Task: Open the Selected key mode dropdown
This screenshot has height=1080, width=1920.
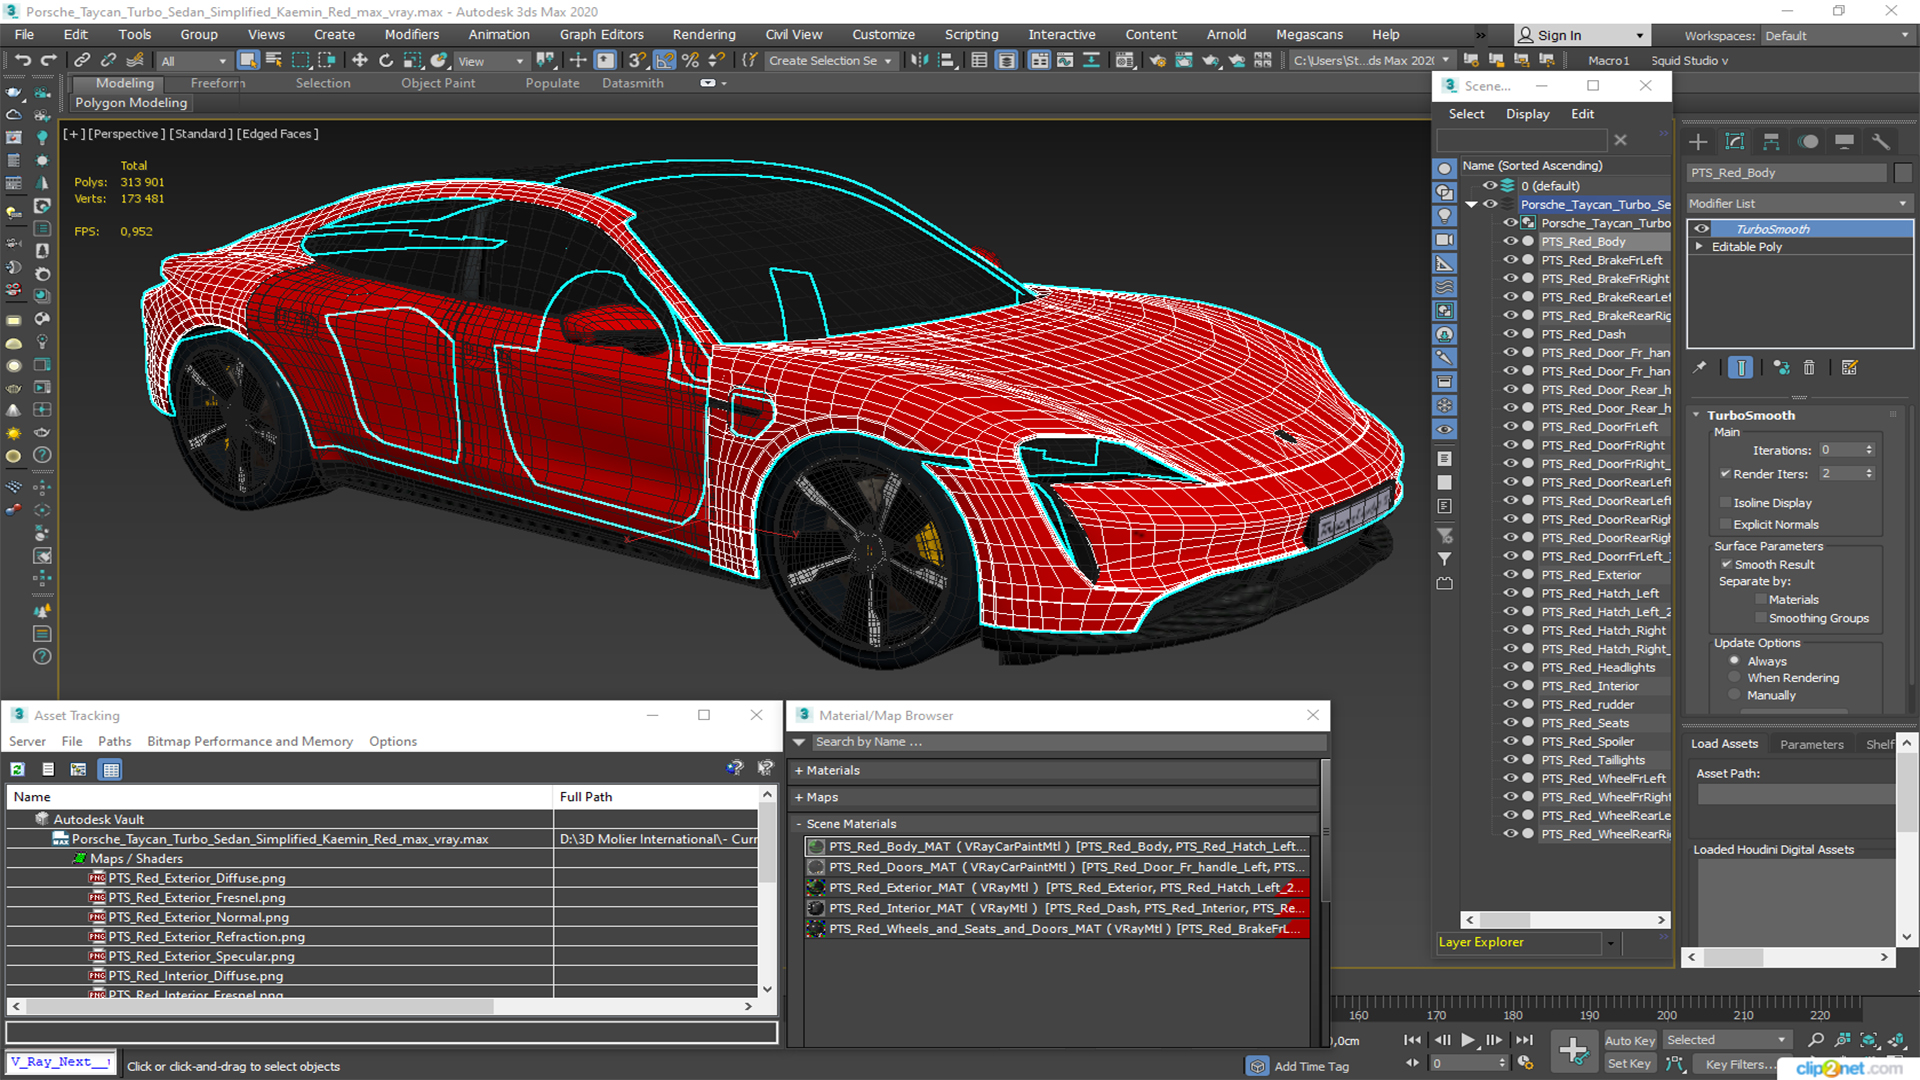Action: 1726,1040
